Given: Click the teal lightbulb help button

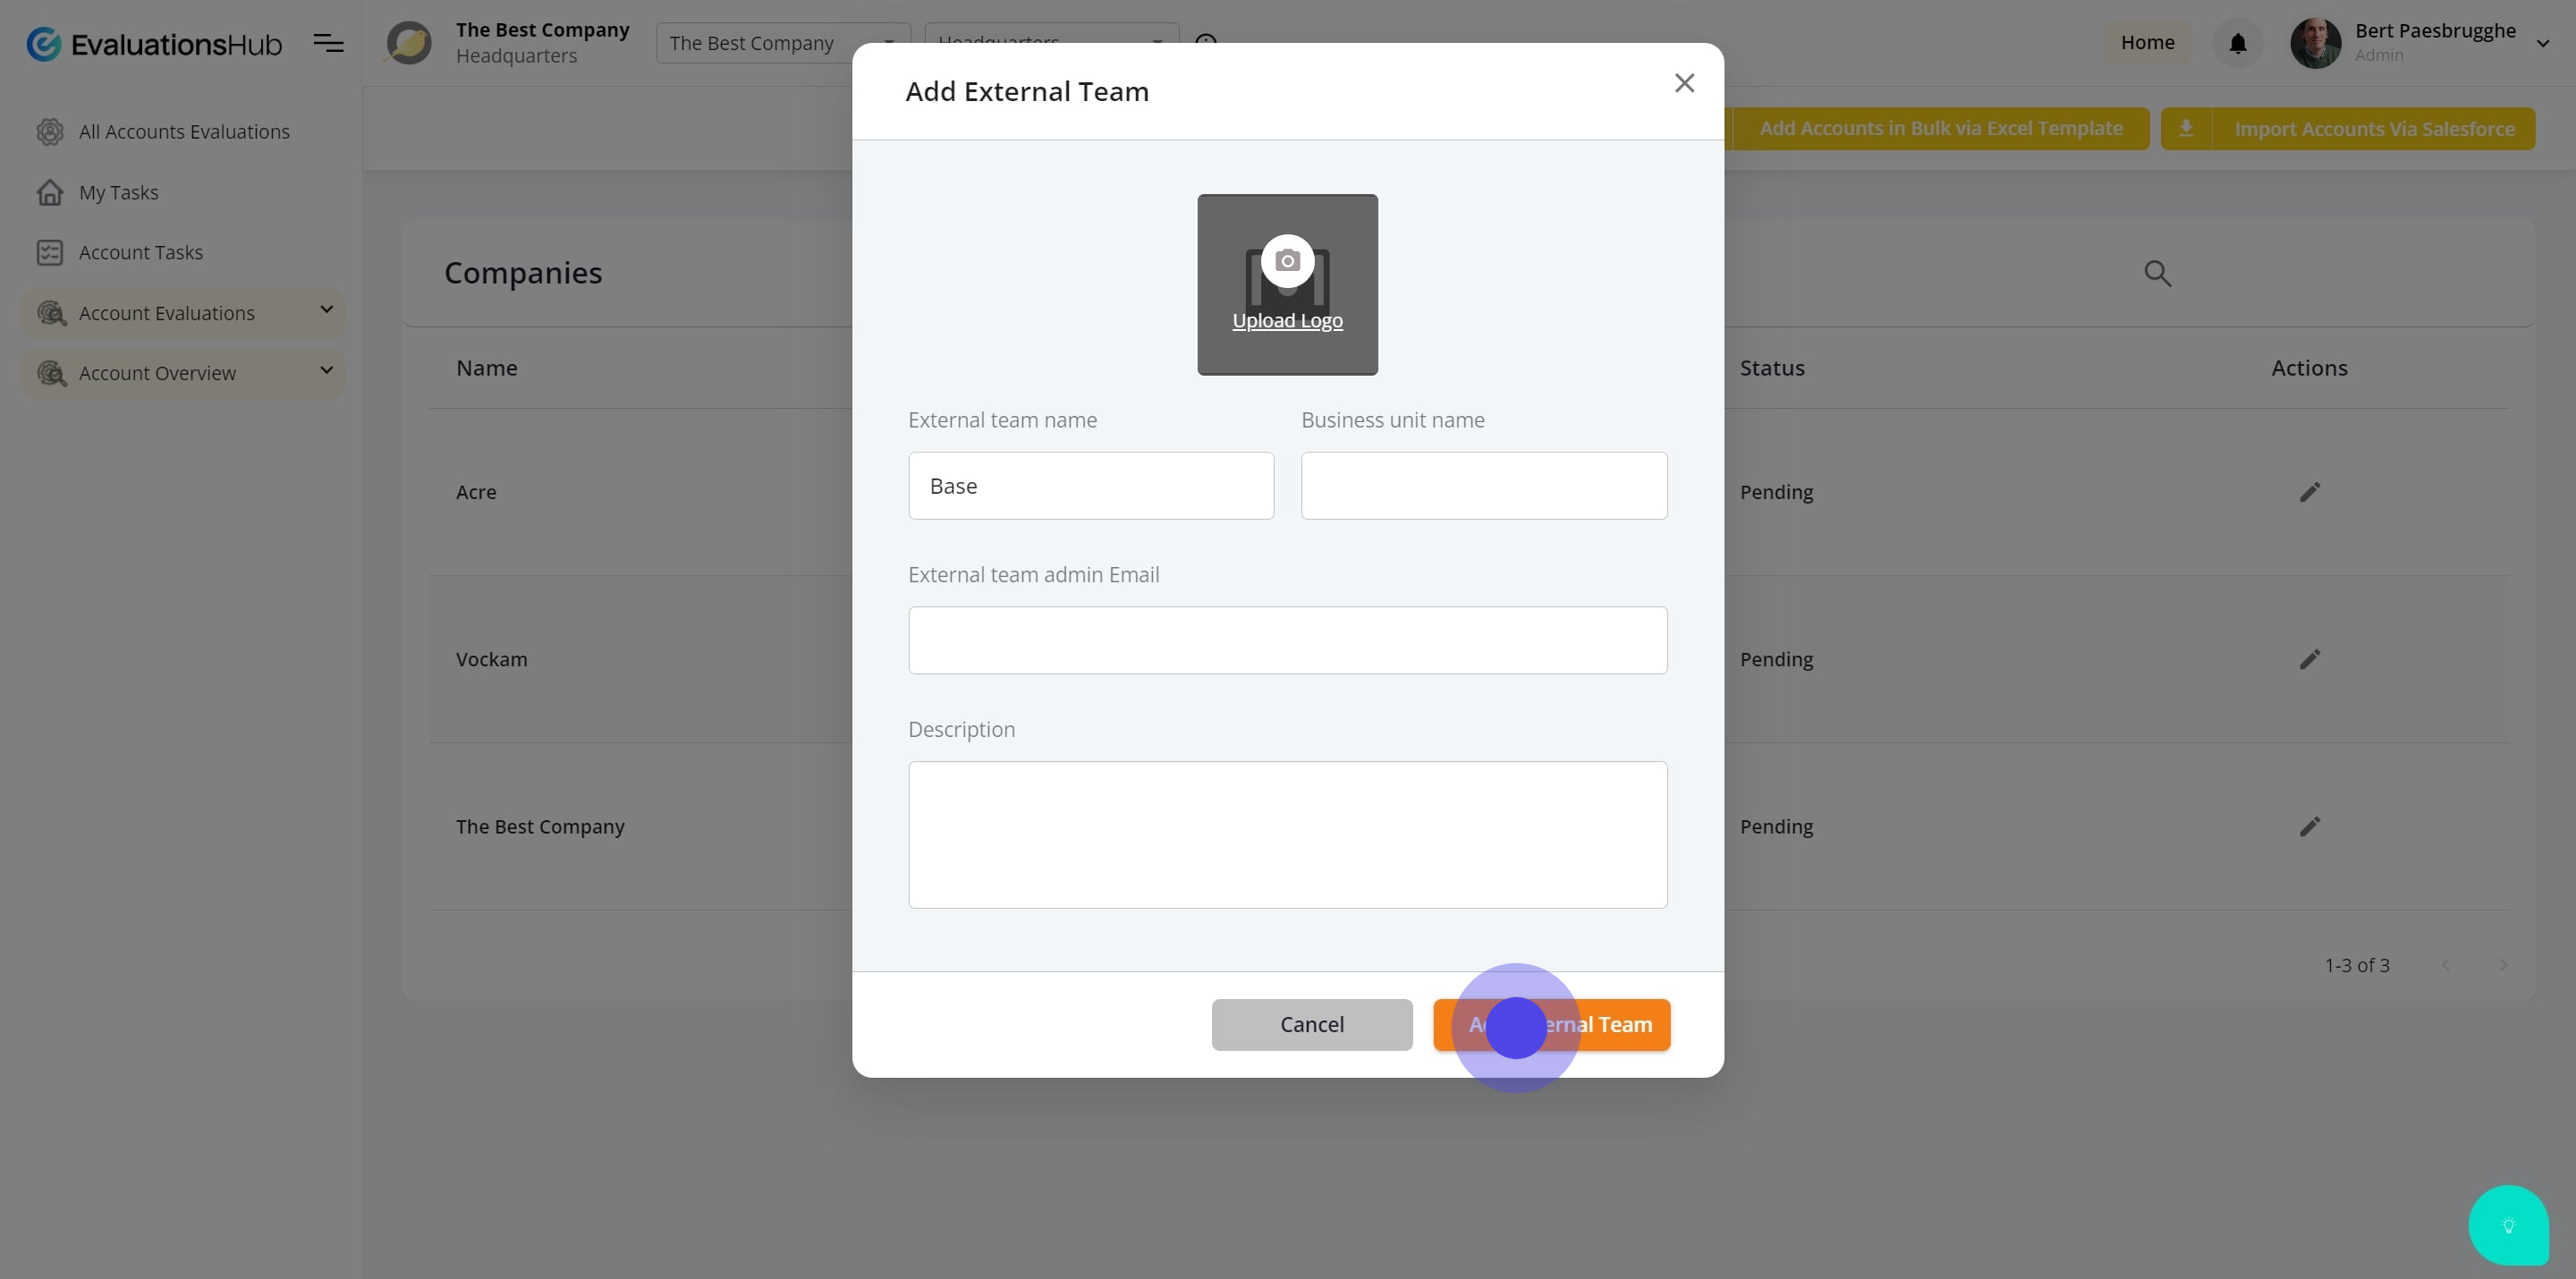Looking at the screenshot, I should [x=2507, y=1225].
